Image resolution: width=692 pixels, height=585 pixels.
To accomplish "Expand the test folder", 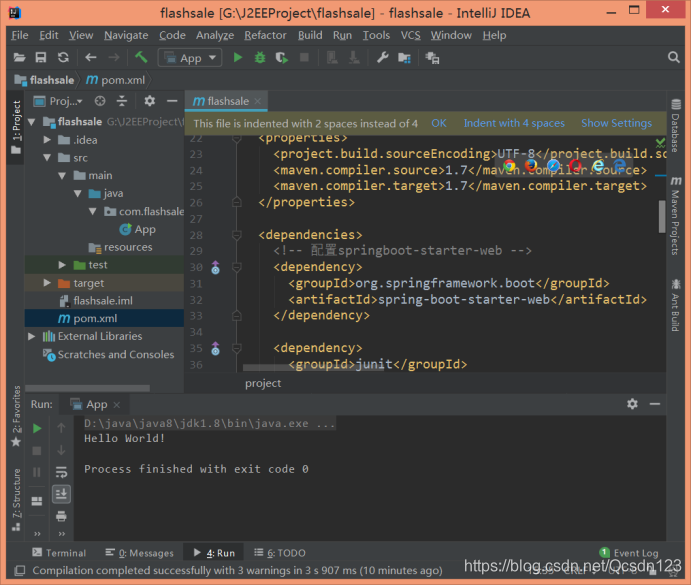I will pos(62,265).
